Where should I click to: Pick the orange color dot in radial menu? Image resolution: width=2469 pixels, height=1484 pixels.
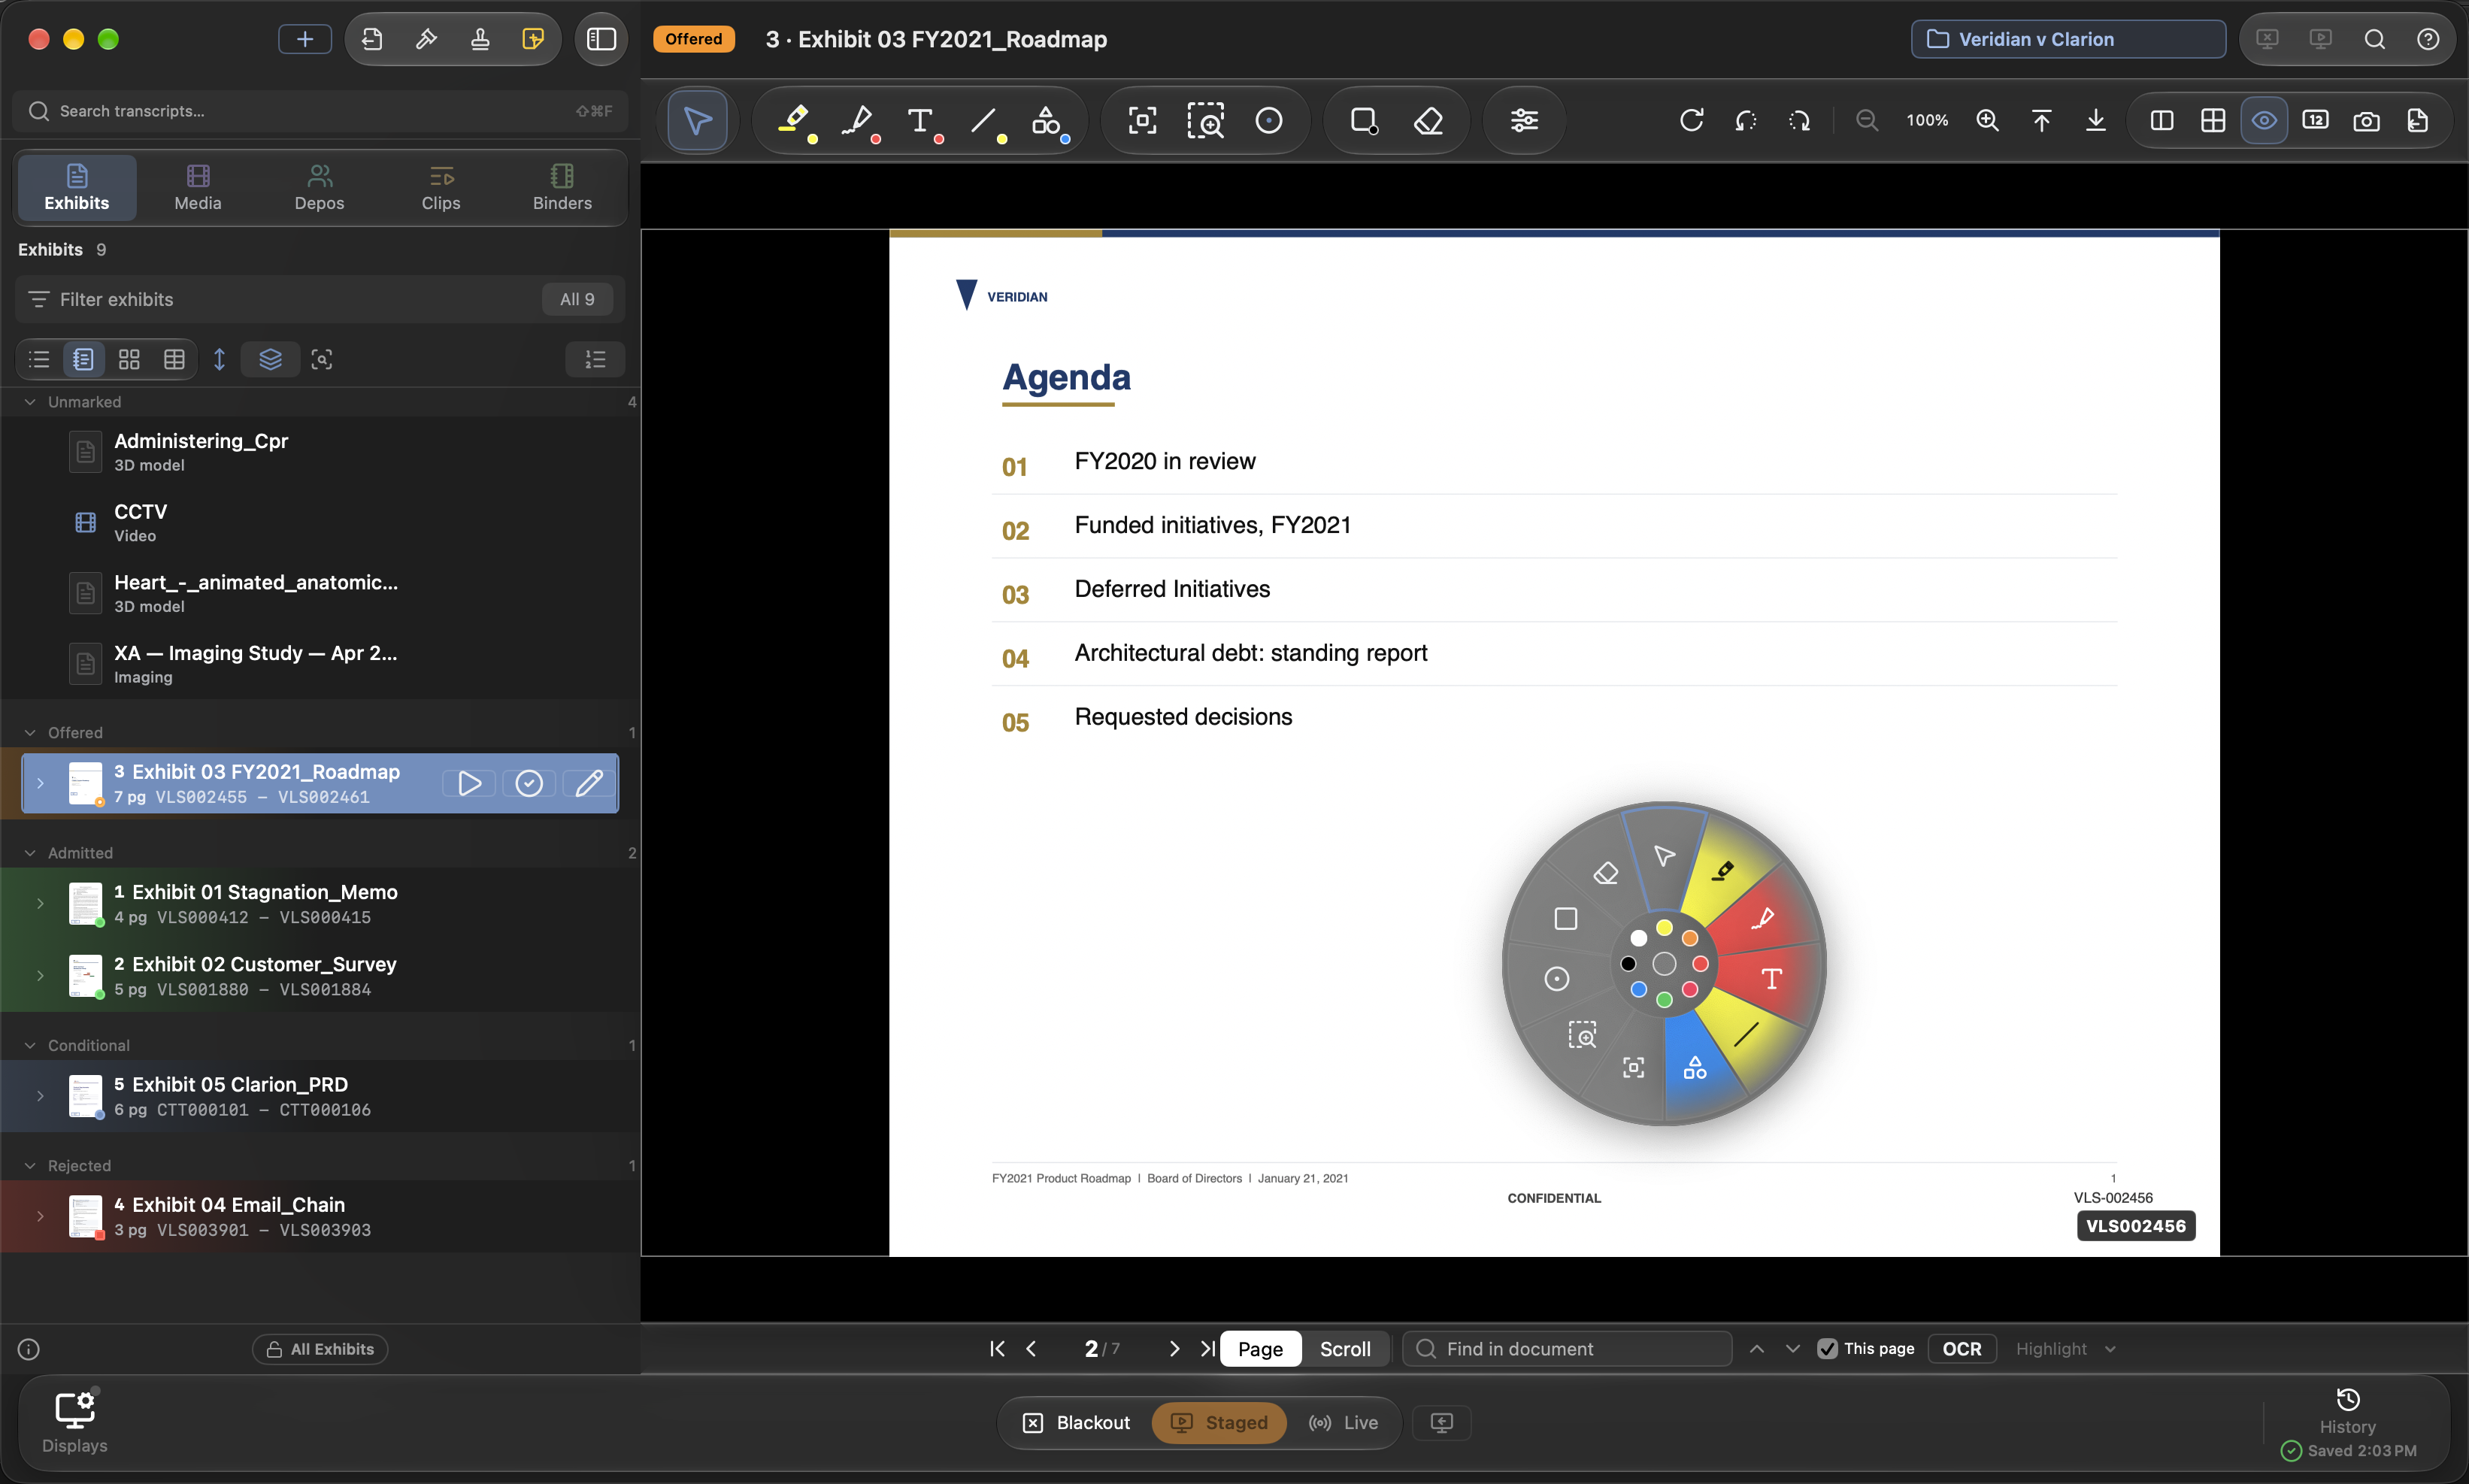1690,938
